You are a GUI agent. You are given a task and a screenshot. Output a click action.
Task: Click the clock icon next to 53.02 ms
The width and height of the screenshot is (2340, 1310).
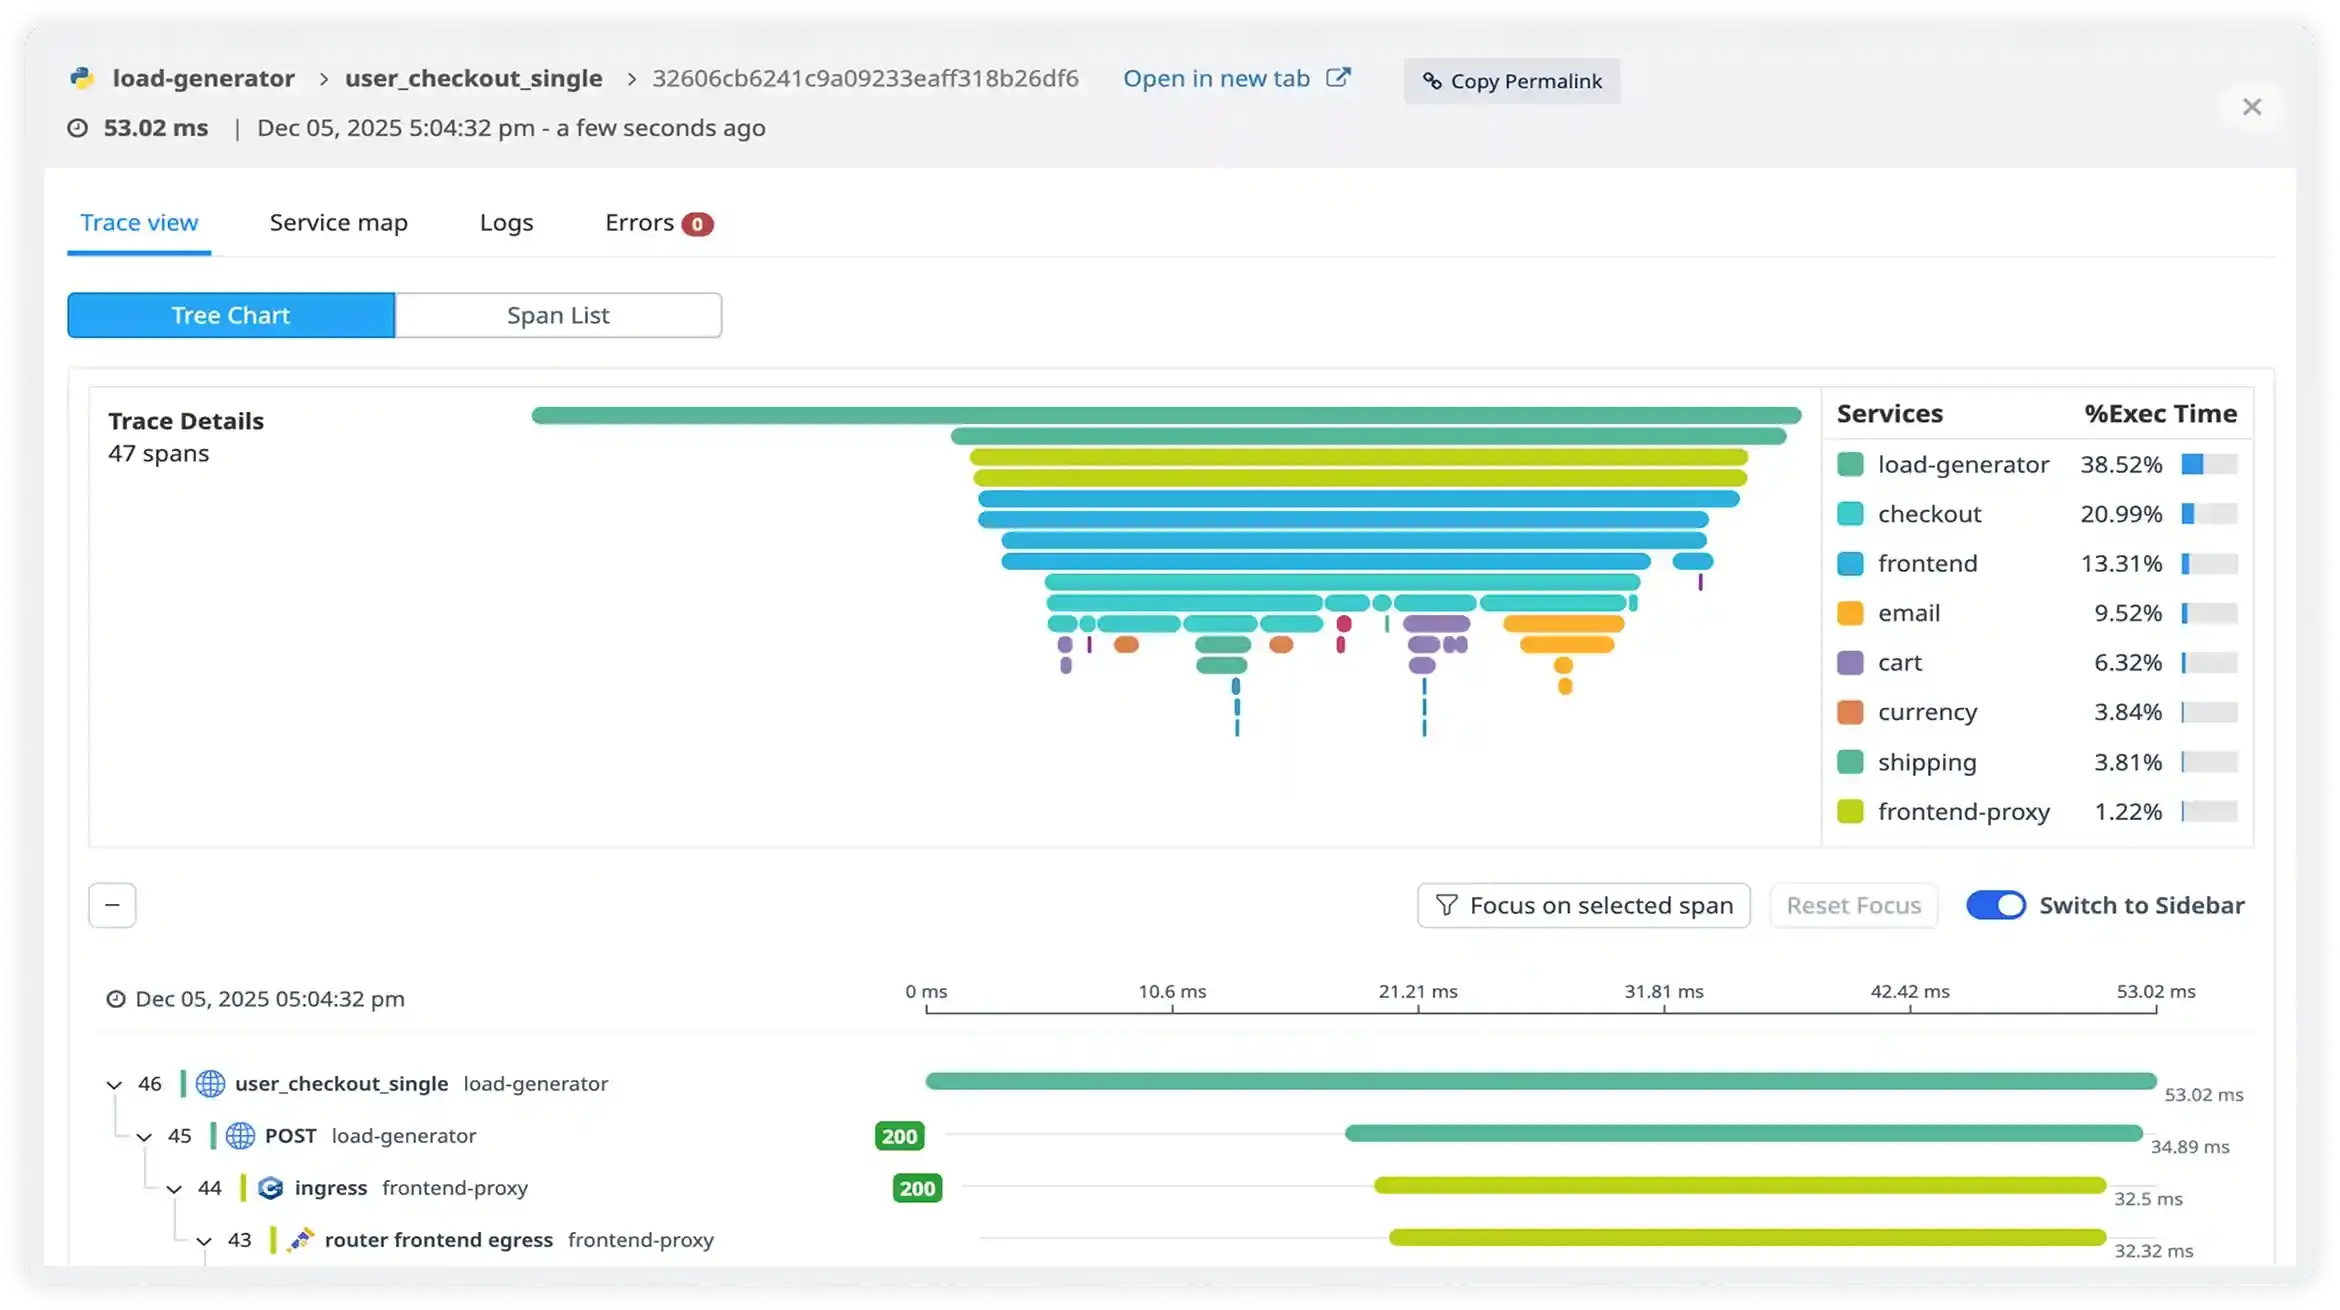(77, 128)
